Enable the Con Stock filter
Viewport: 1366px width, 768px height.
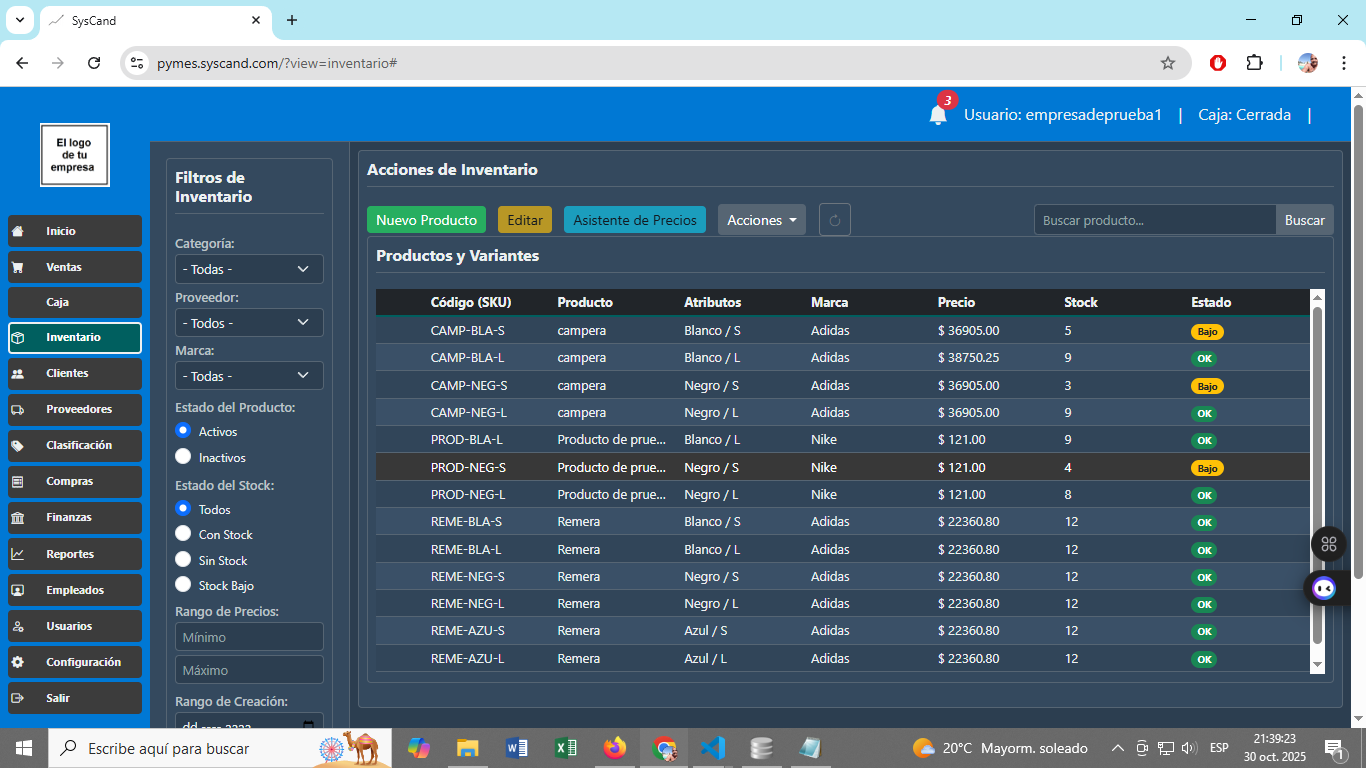click(182, 534)
